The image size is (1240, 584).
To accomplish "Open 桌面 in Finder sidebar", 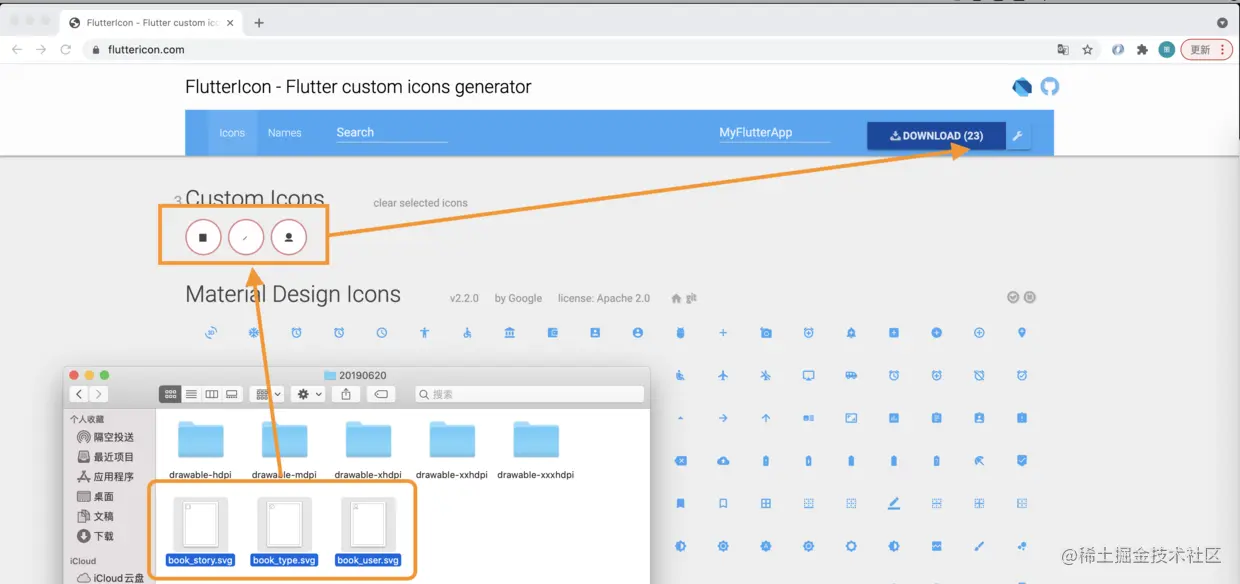I will tap(96, 497).
